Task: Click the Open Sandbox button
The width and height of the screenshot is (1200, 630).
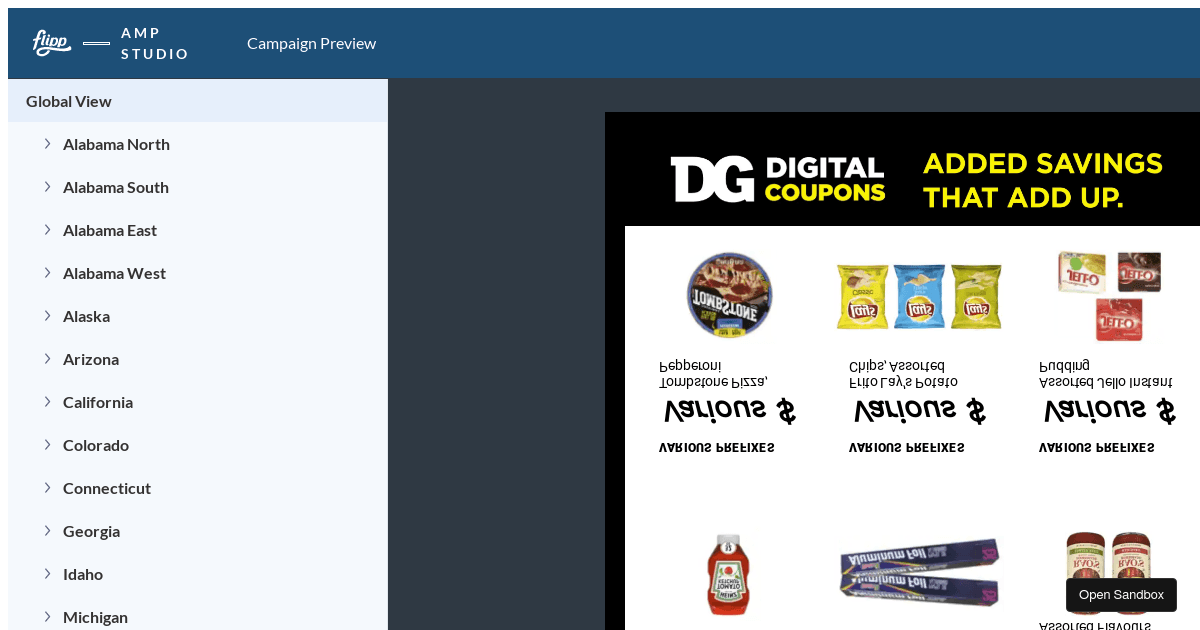Action: click(x=1121, y=595)
